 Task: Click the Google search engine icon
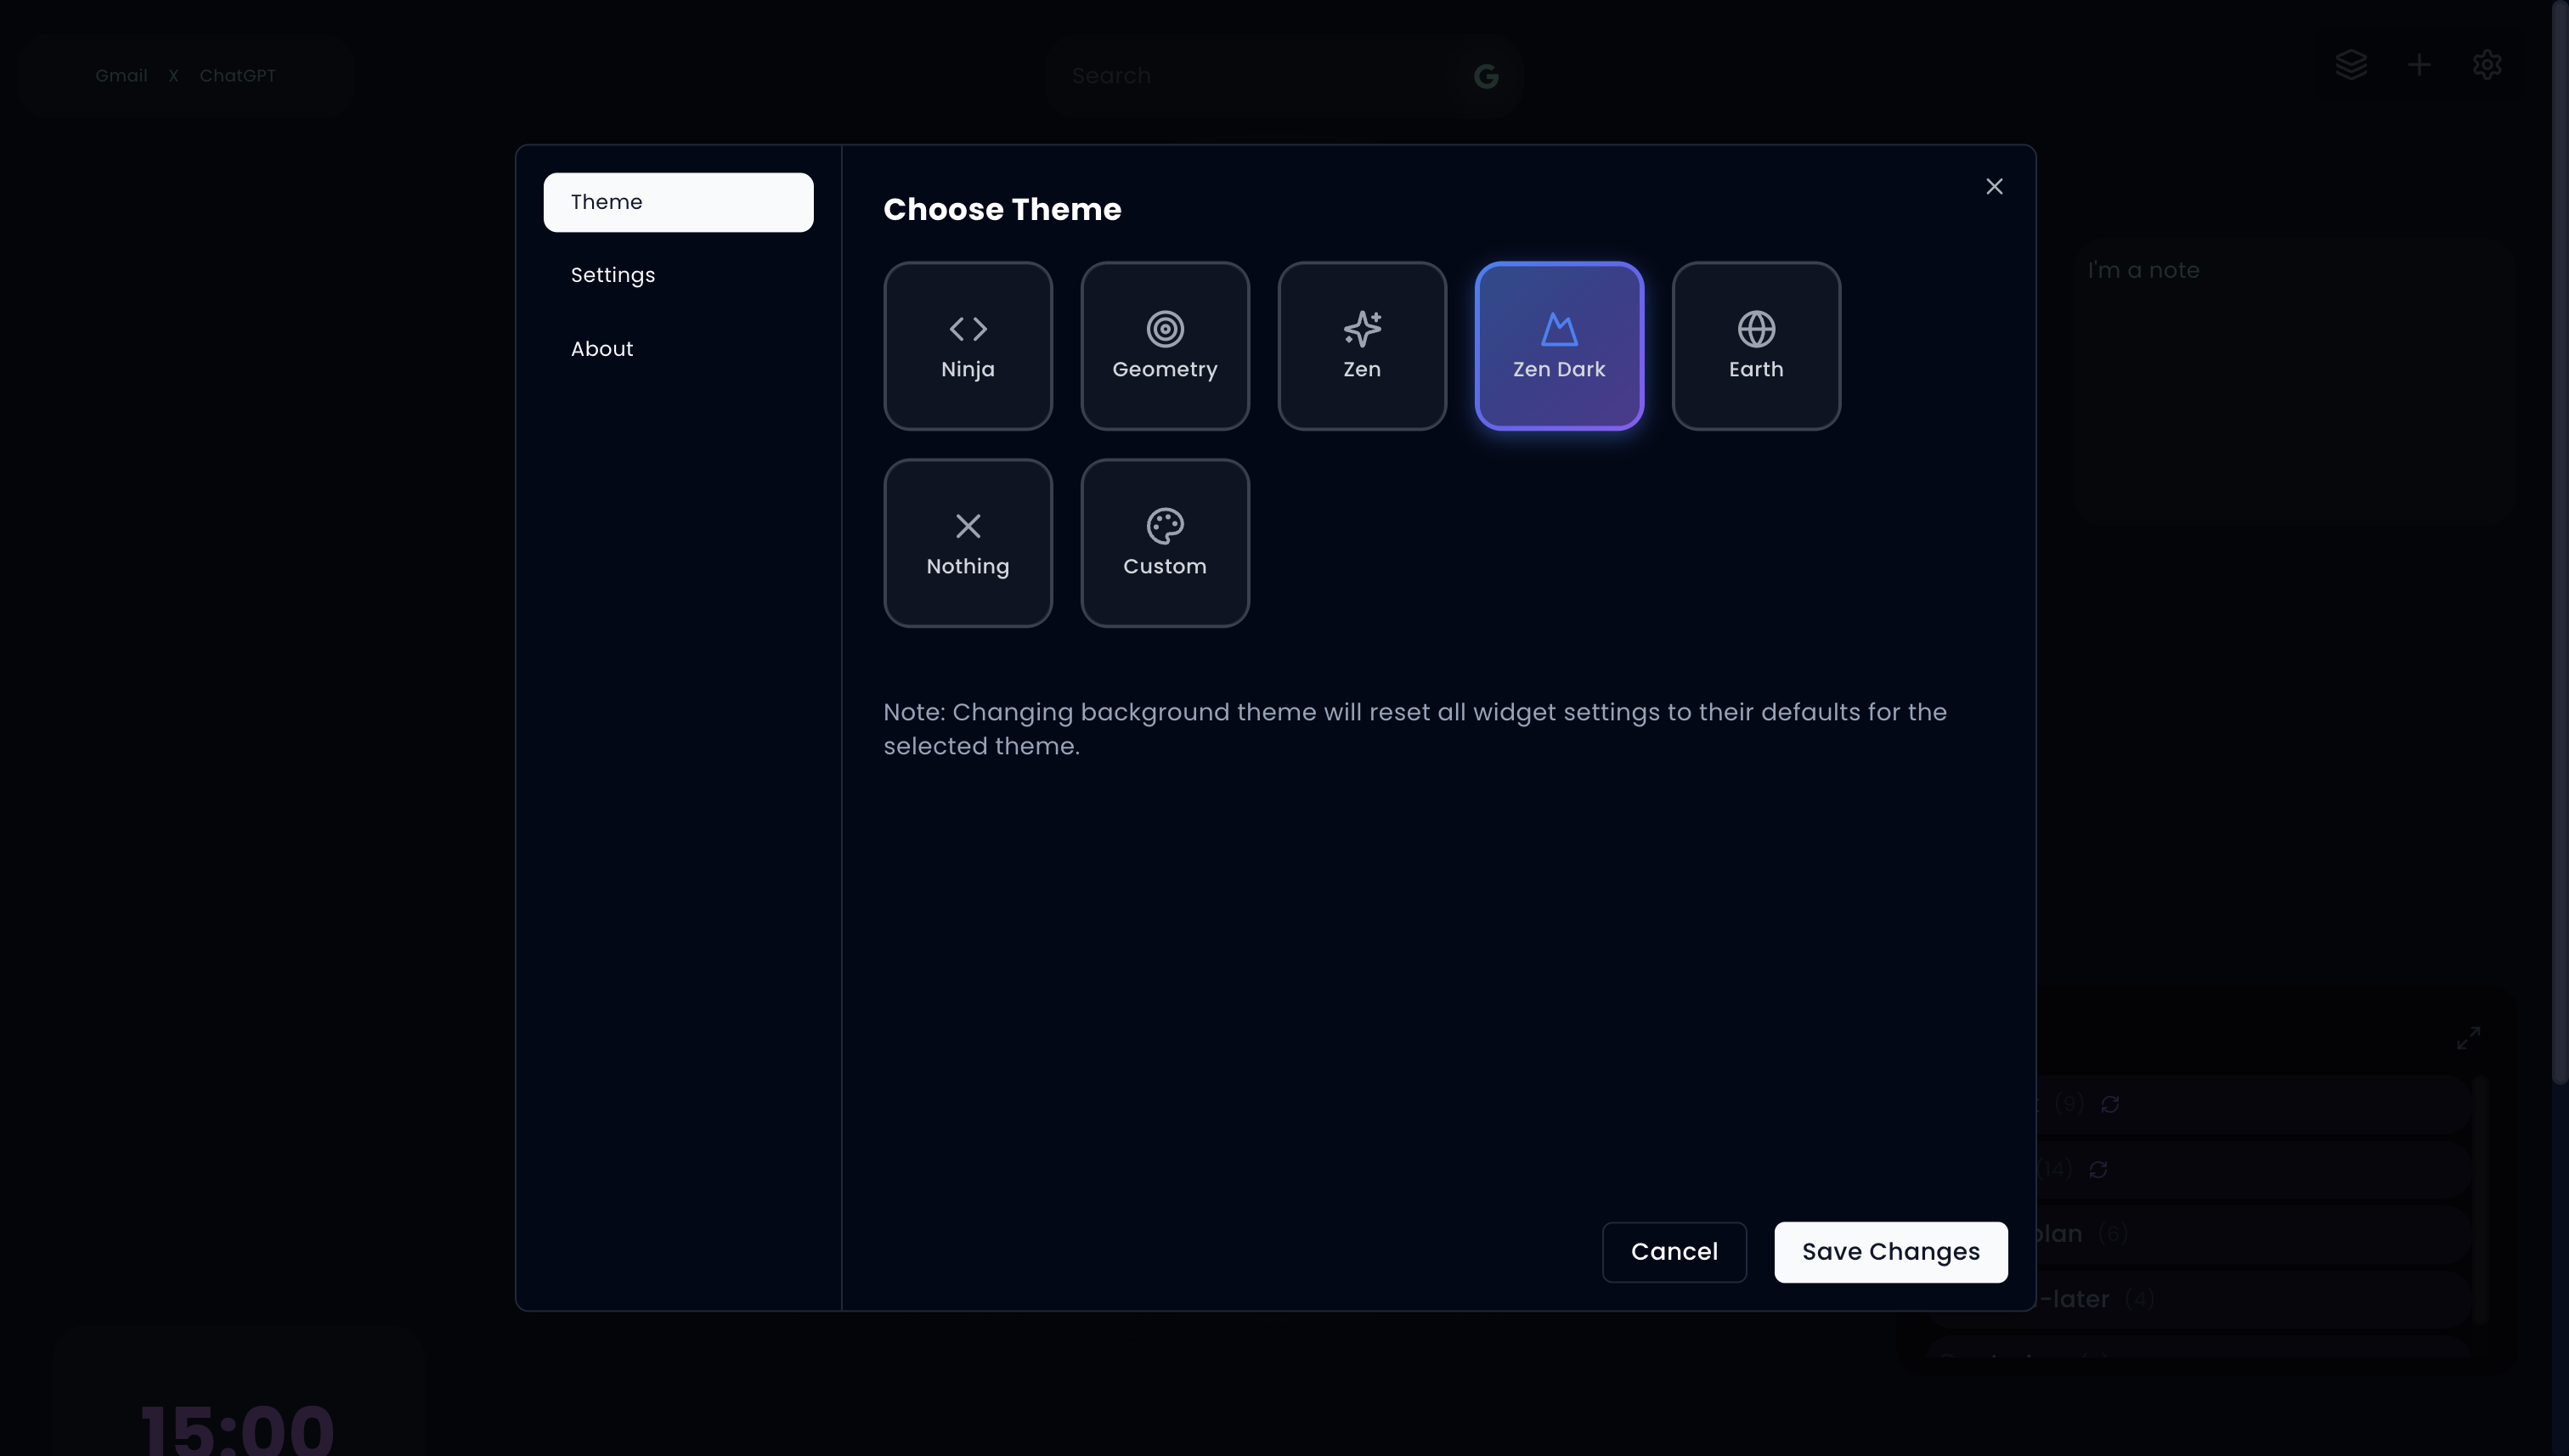[x=1485, y=76]
